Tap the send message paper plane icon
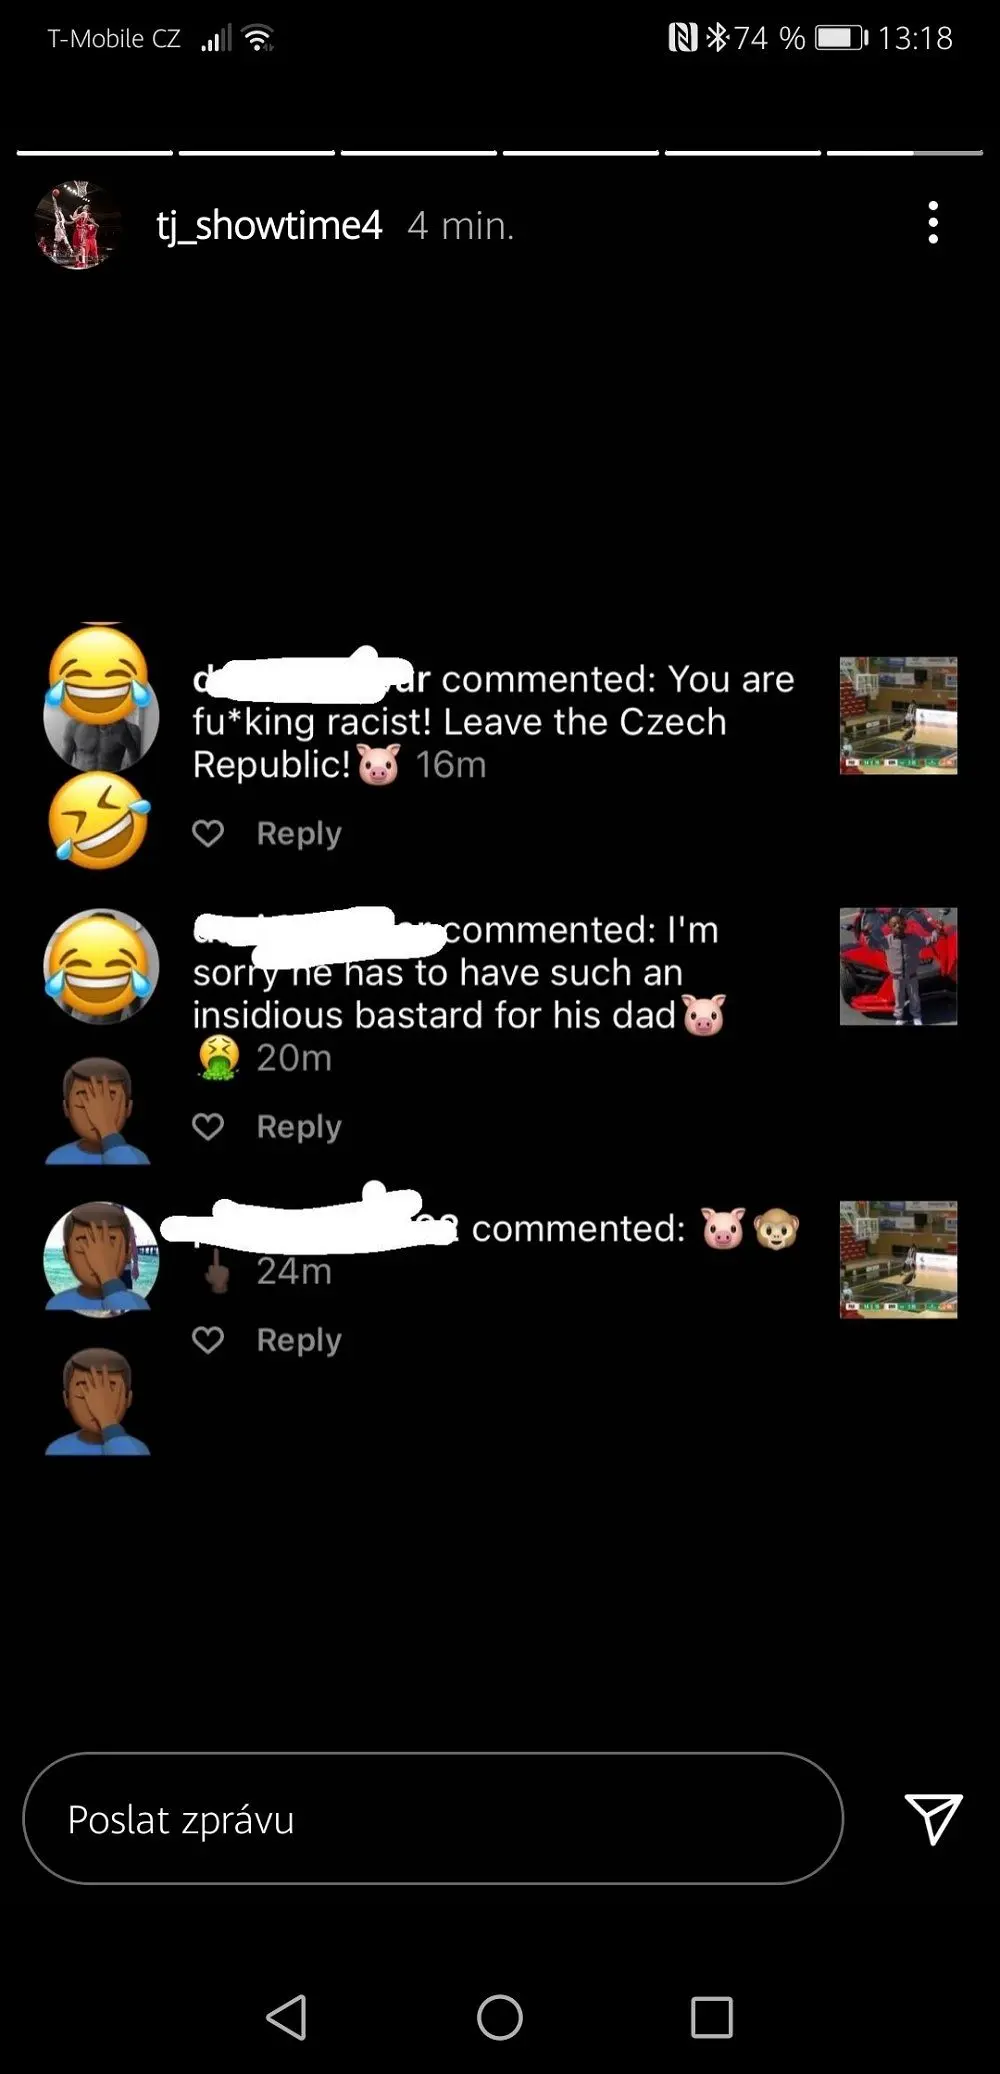The height and width of the screenshot is (2074, 1000). (x=933, y=1818)
